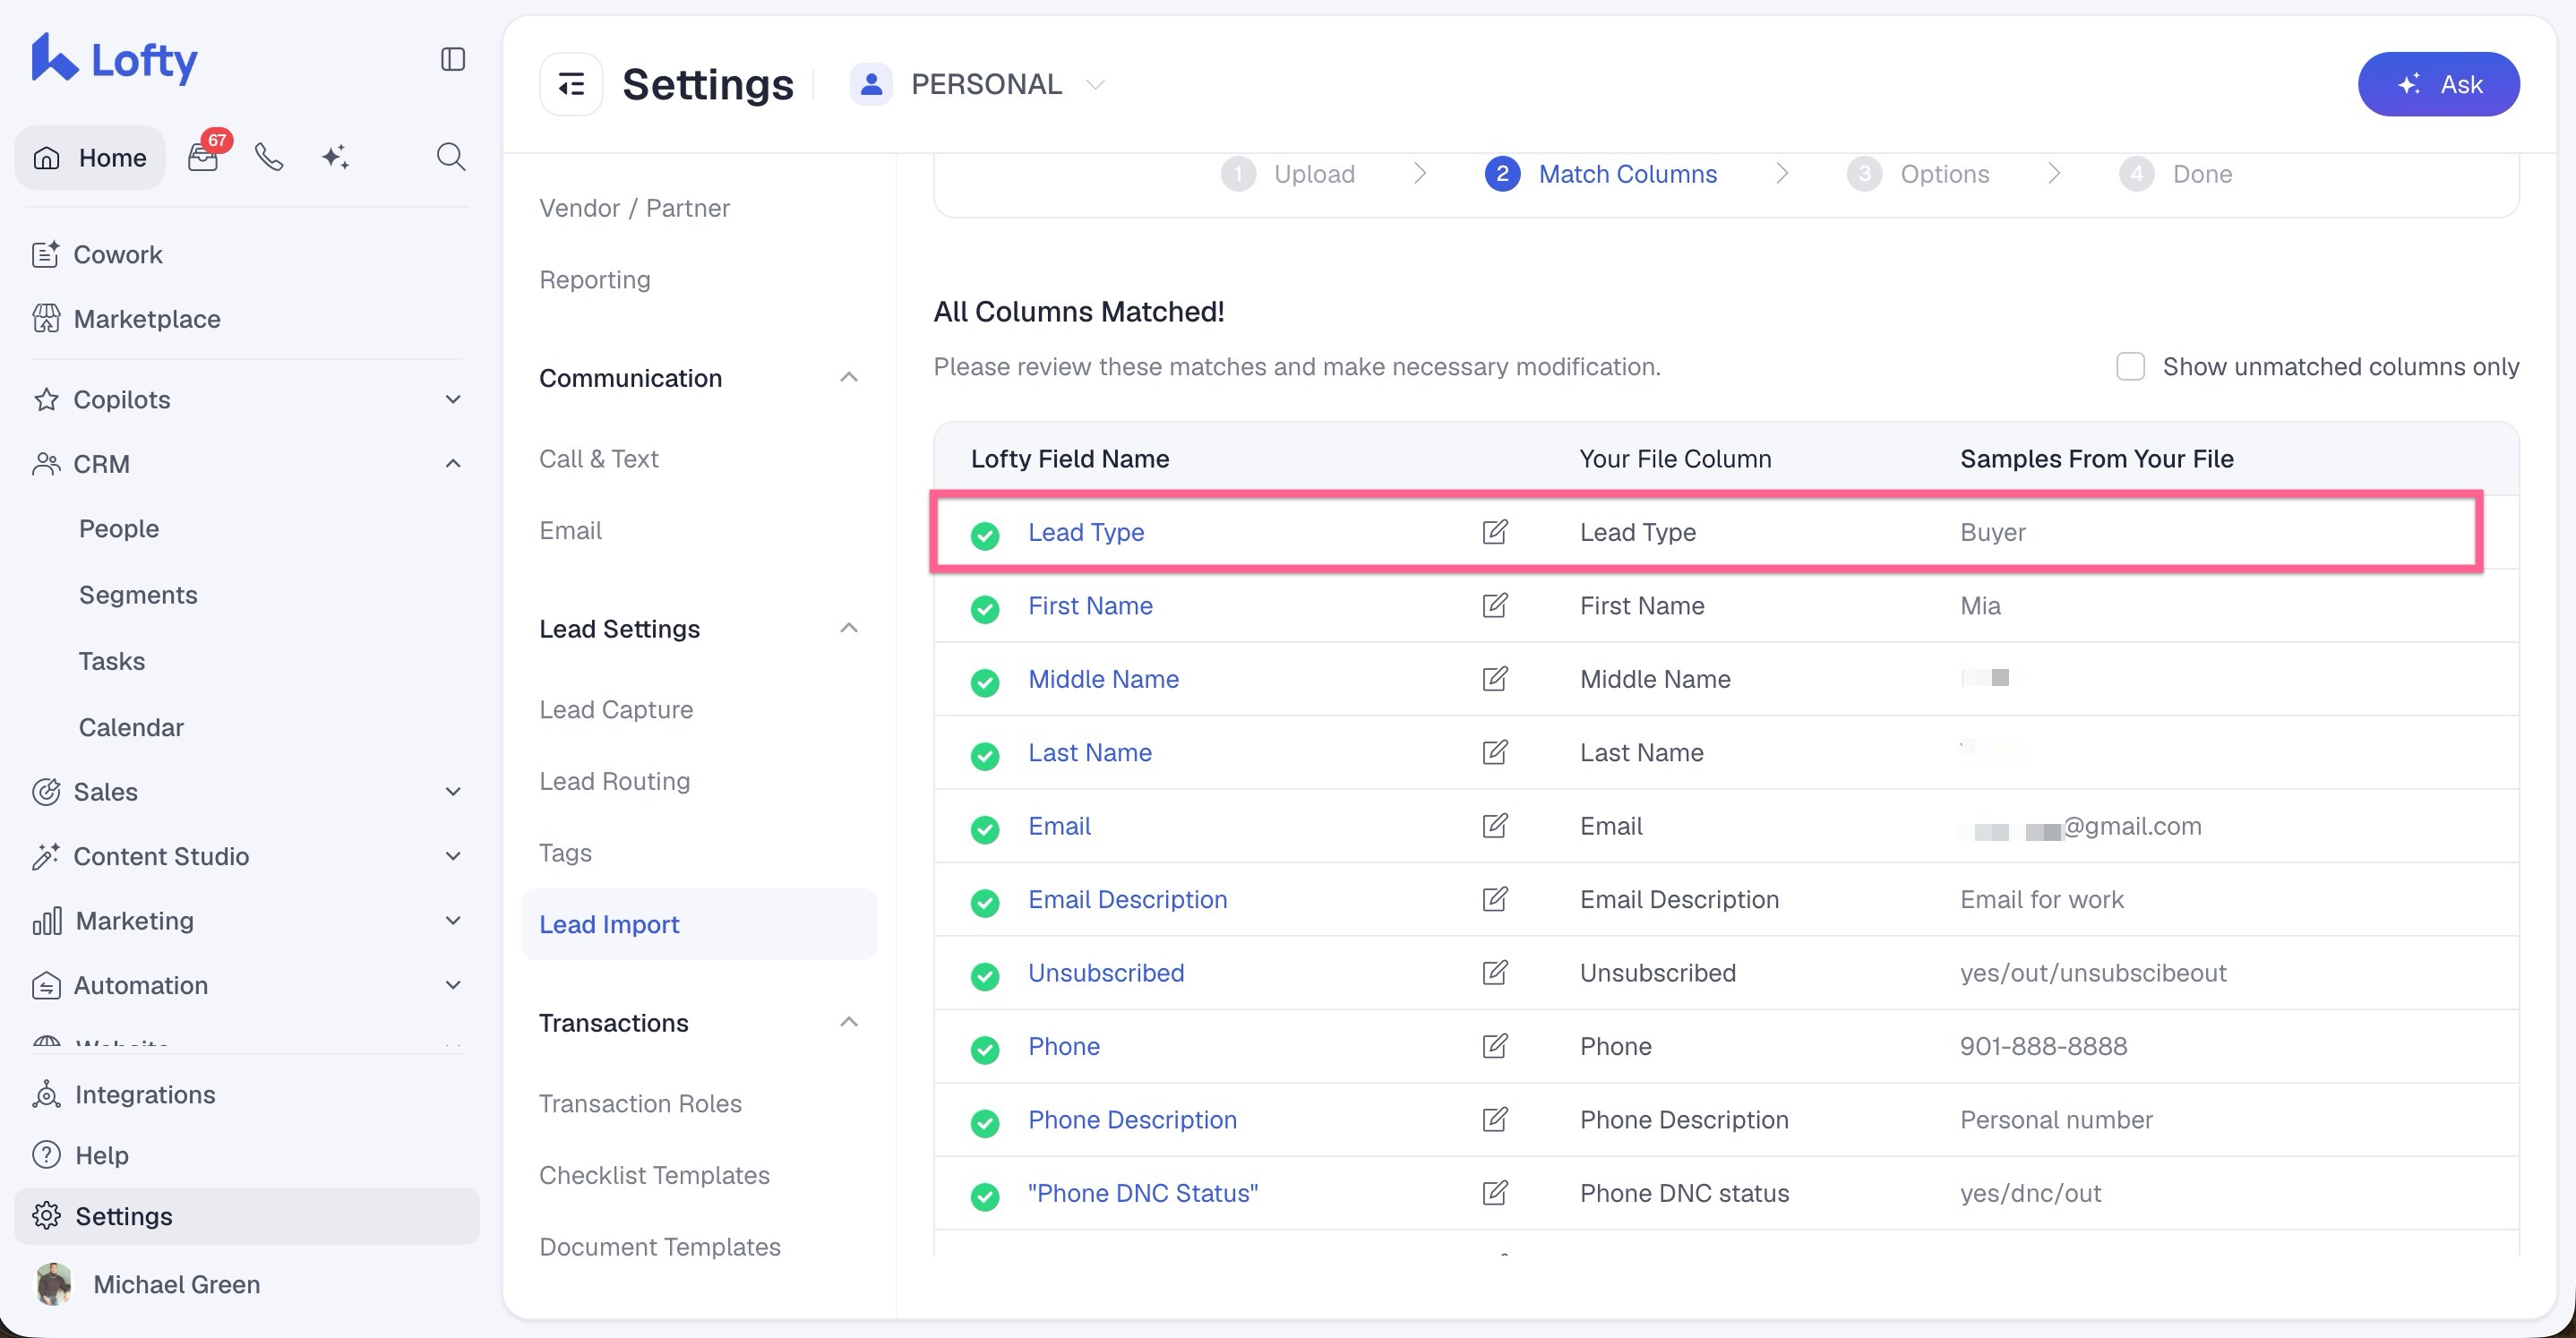Enable Show unmatched columns only checkbox

[2130, 366]
